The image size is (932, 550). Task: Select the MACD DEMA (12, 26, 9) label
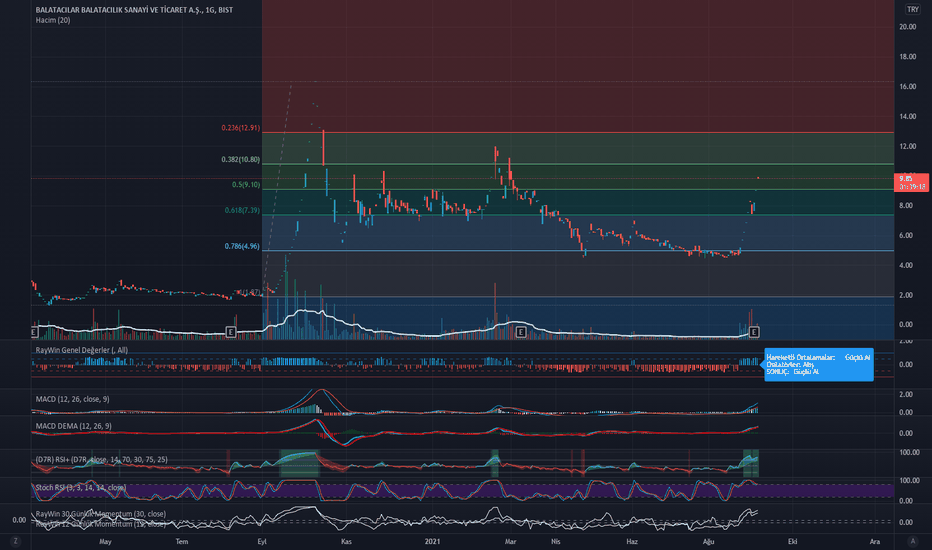pos(74,426)
